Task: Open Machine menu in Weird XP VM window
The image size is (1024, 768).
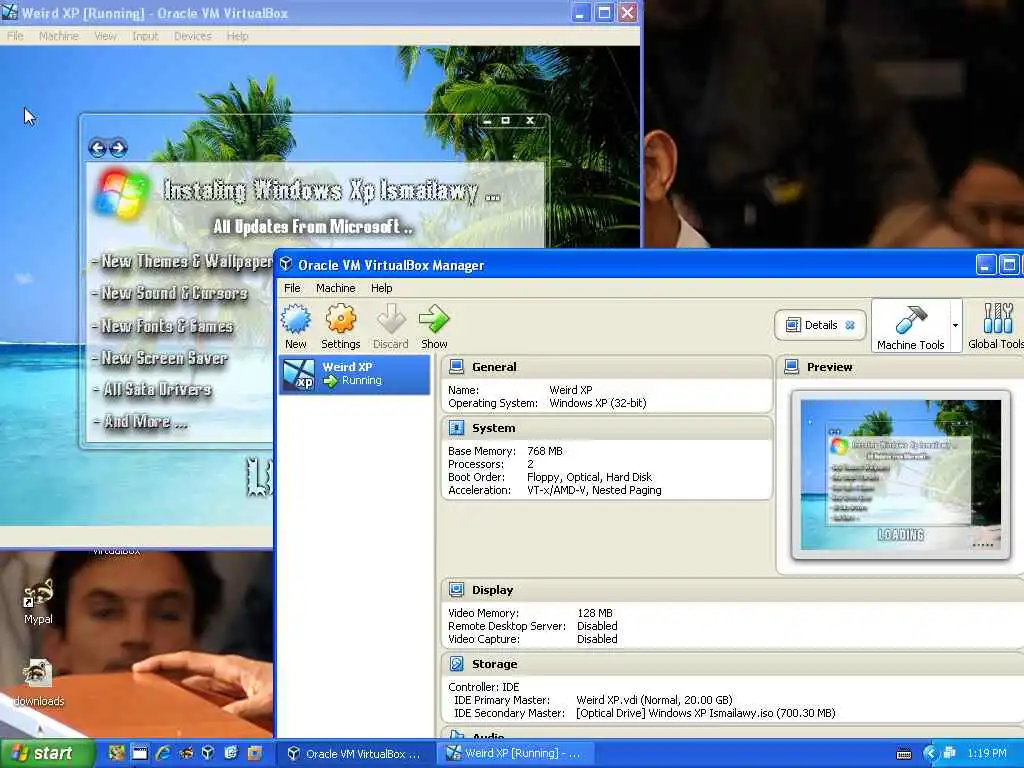Action: tap(59, 36)
